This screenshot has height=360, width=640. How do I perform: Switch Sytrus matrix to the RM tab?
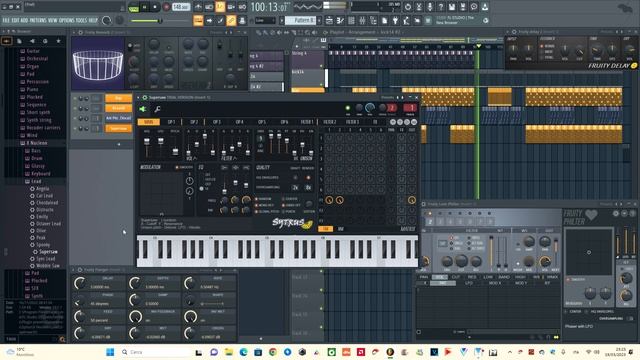(x=341, y=229)
